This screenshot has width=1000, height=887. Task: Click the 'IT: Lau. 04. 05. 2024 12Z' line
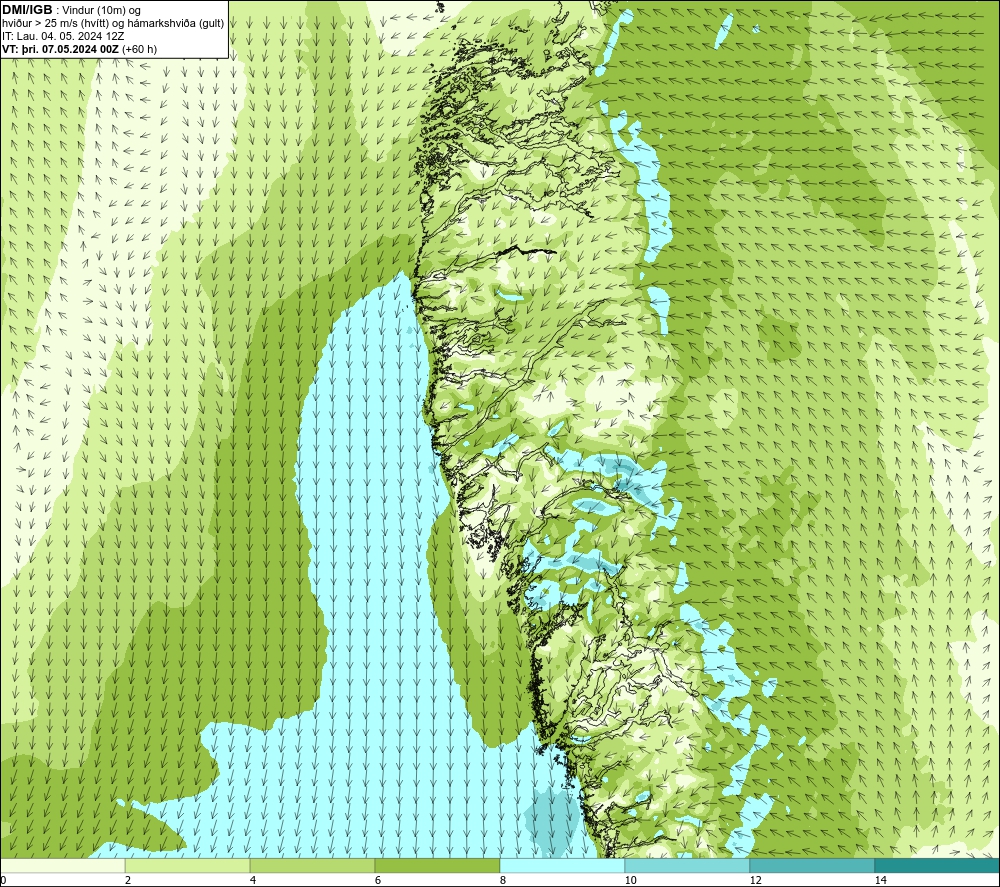(x=63, y=36)
